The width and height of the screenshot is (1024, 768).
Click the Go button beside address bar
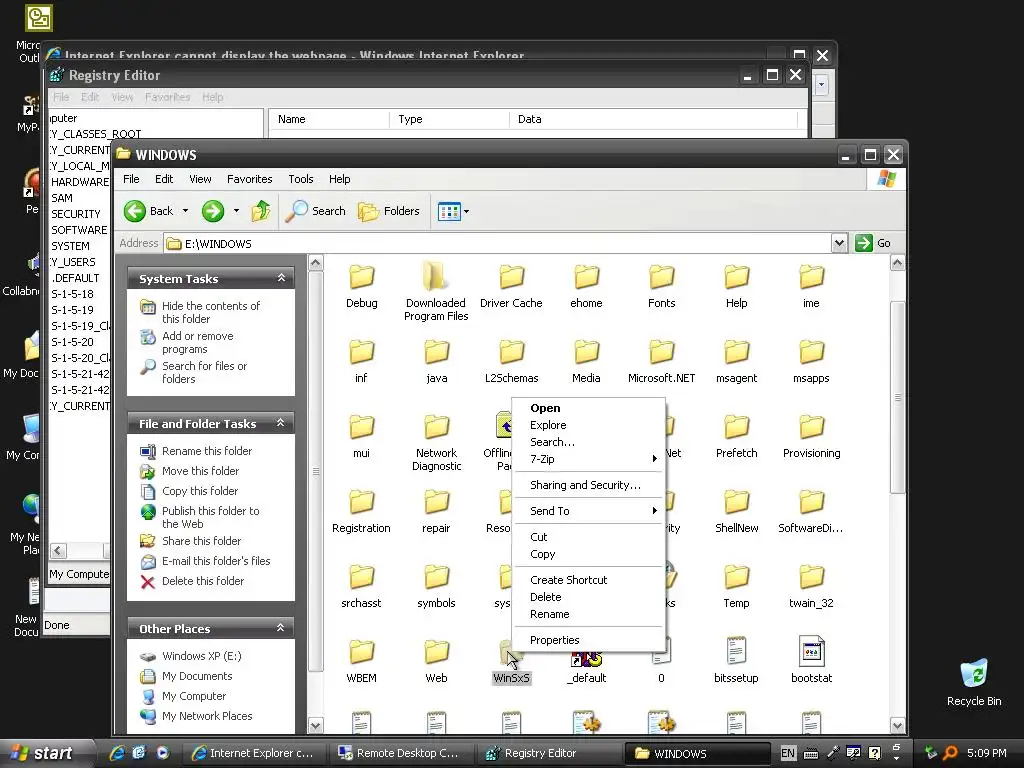873,243
